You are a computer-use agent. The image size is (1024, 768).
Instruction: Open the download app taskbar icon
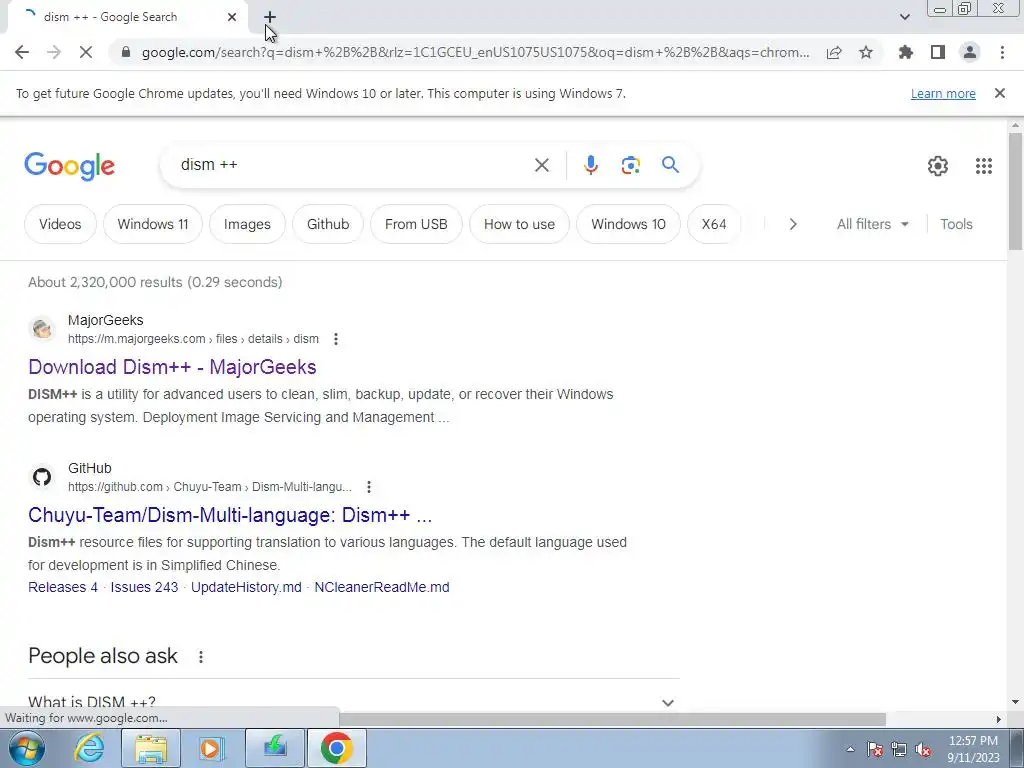pos(275,748)
